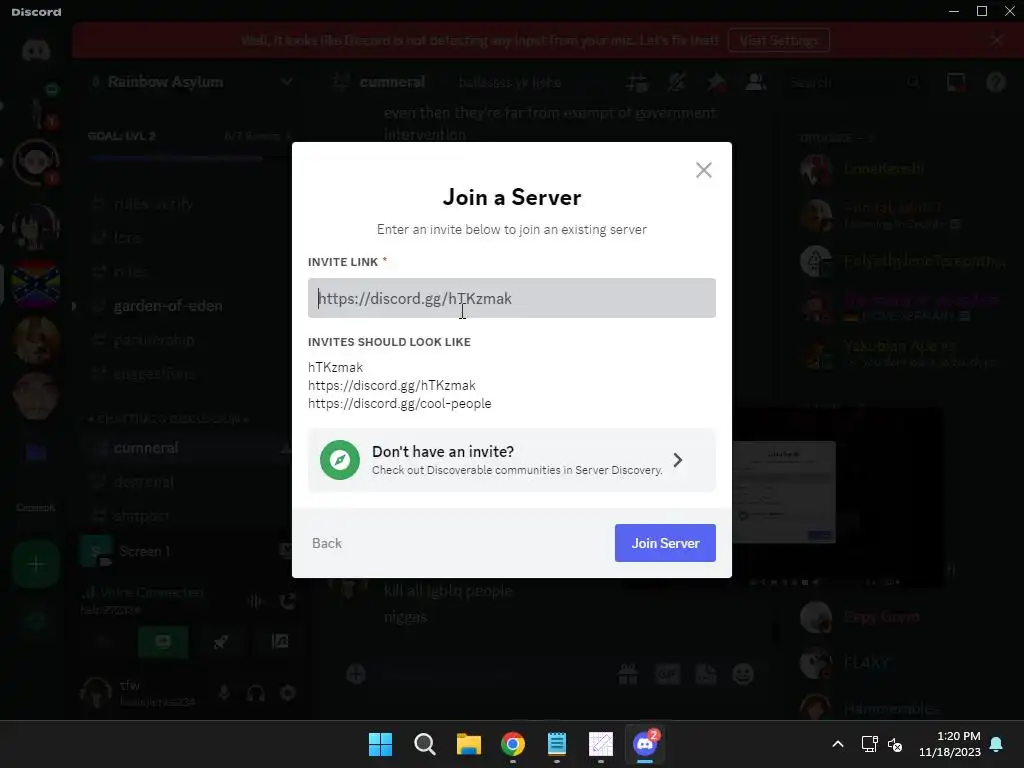
Task: Open Pinned Messages icon in header
Action: pyautogui.click(x=716, y=82)
